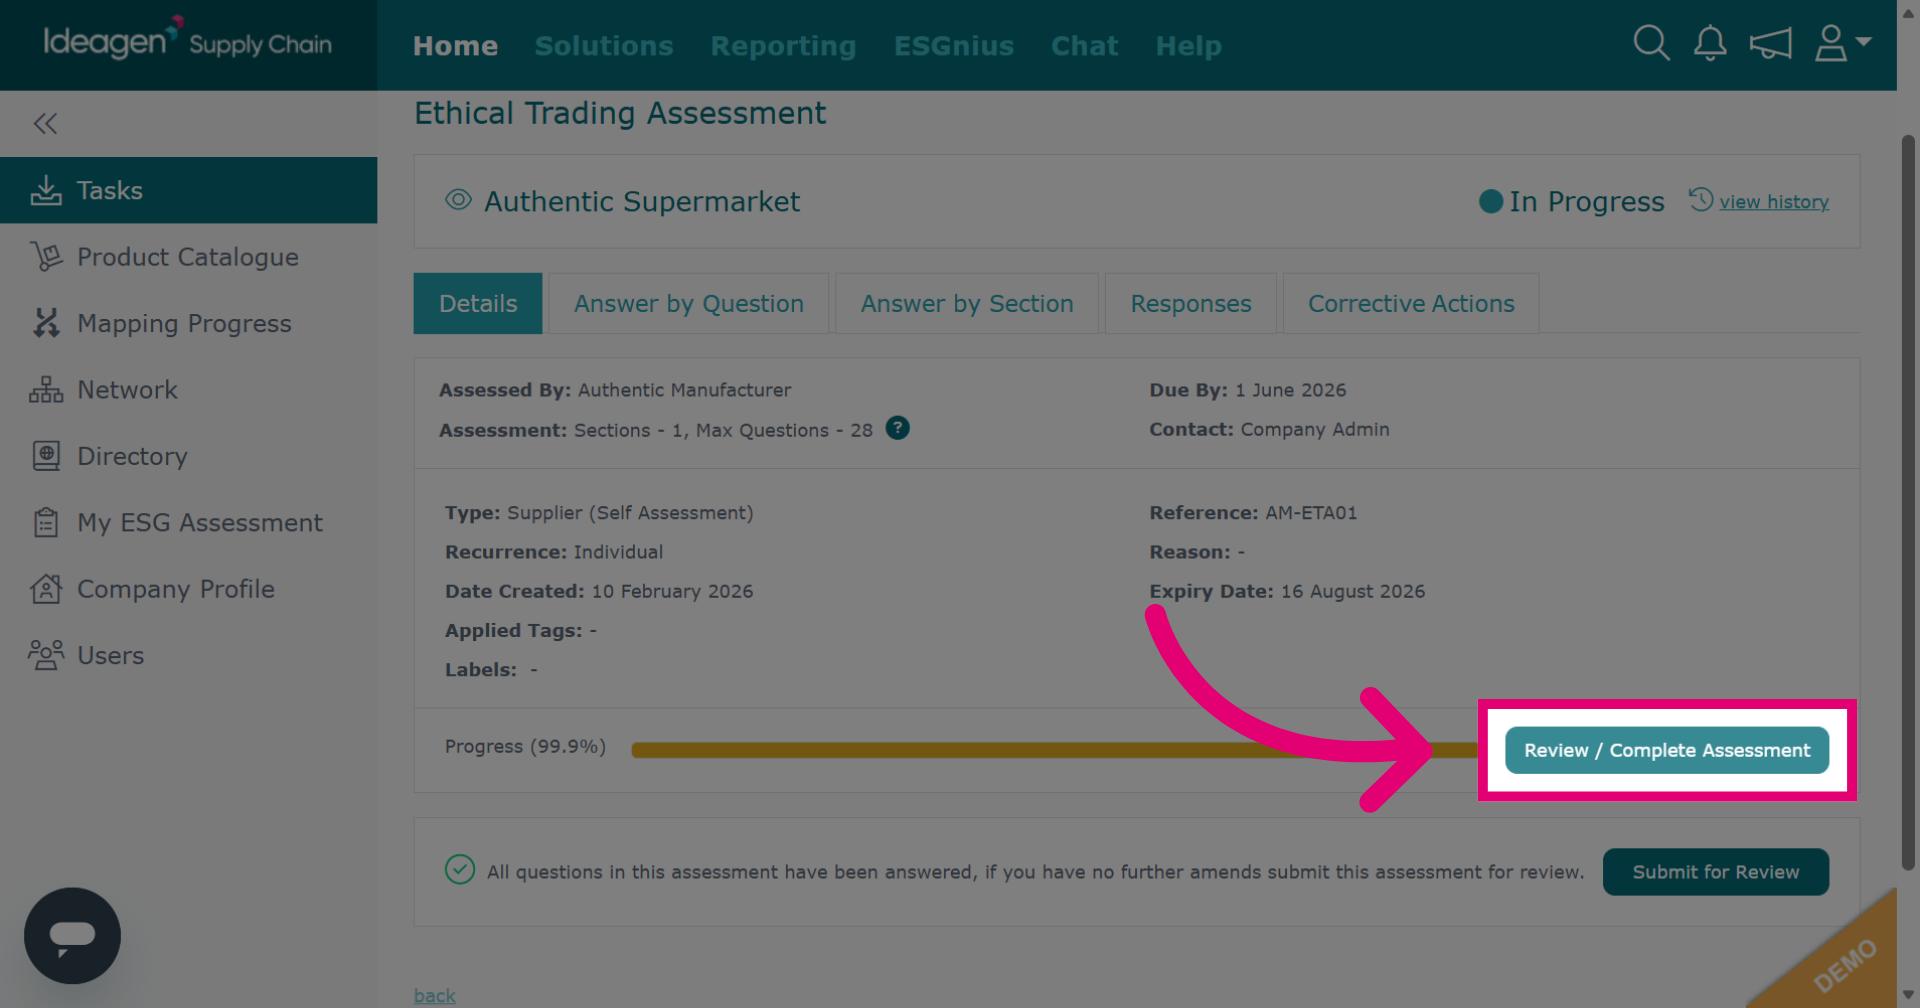The width and height of the screenshot is (1920, 1008).
Task: Open the Responses tab
Action: coord(1191,303)
